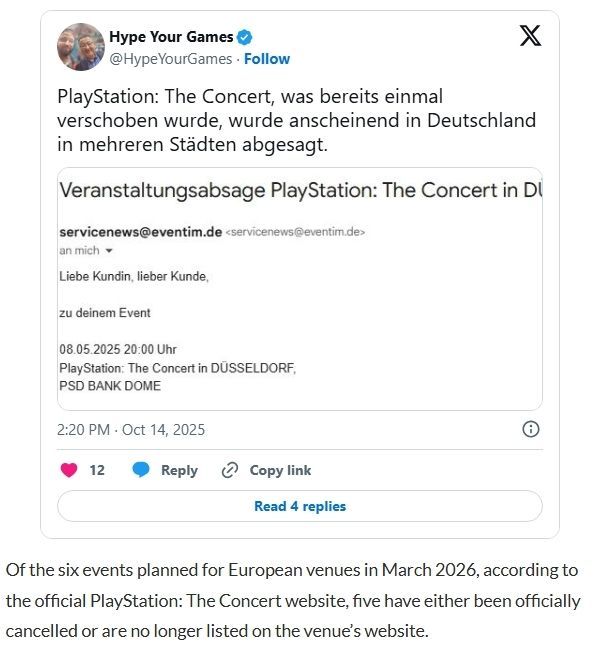Screen dimensions: 601x649
Task: Like the tweet with the heart icon
Action: pos(69,470)
